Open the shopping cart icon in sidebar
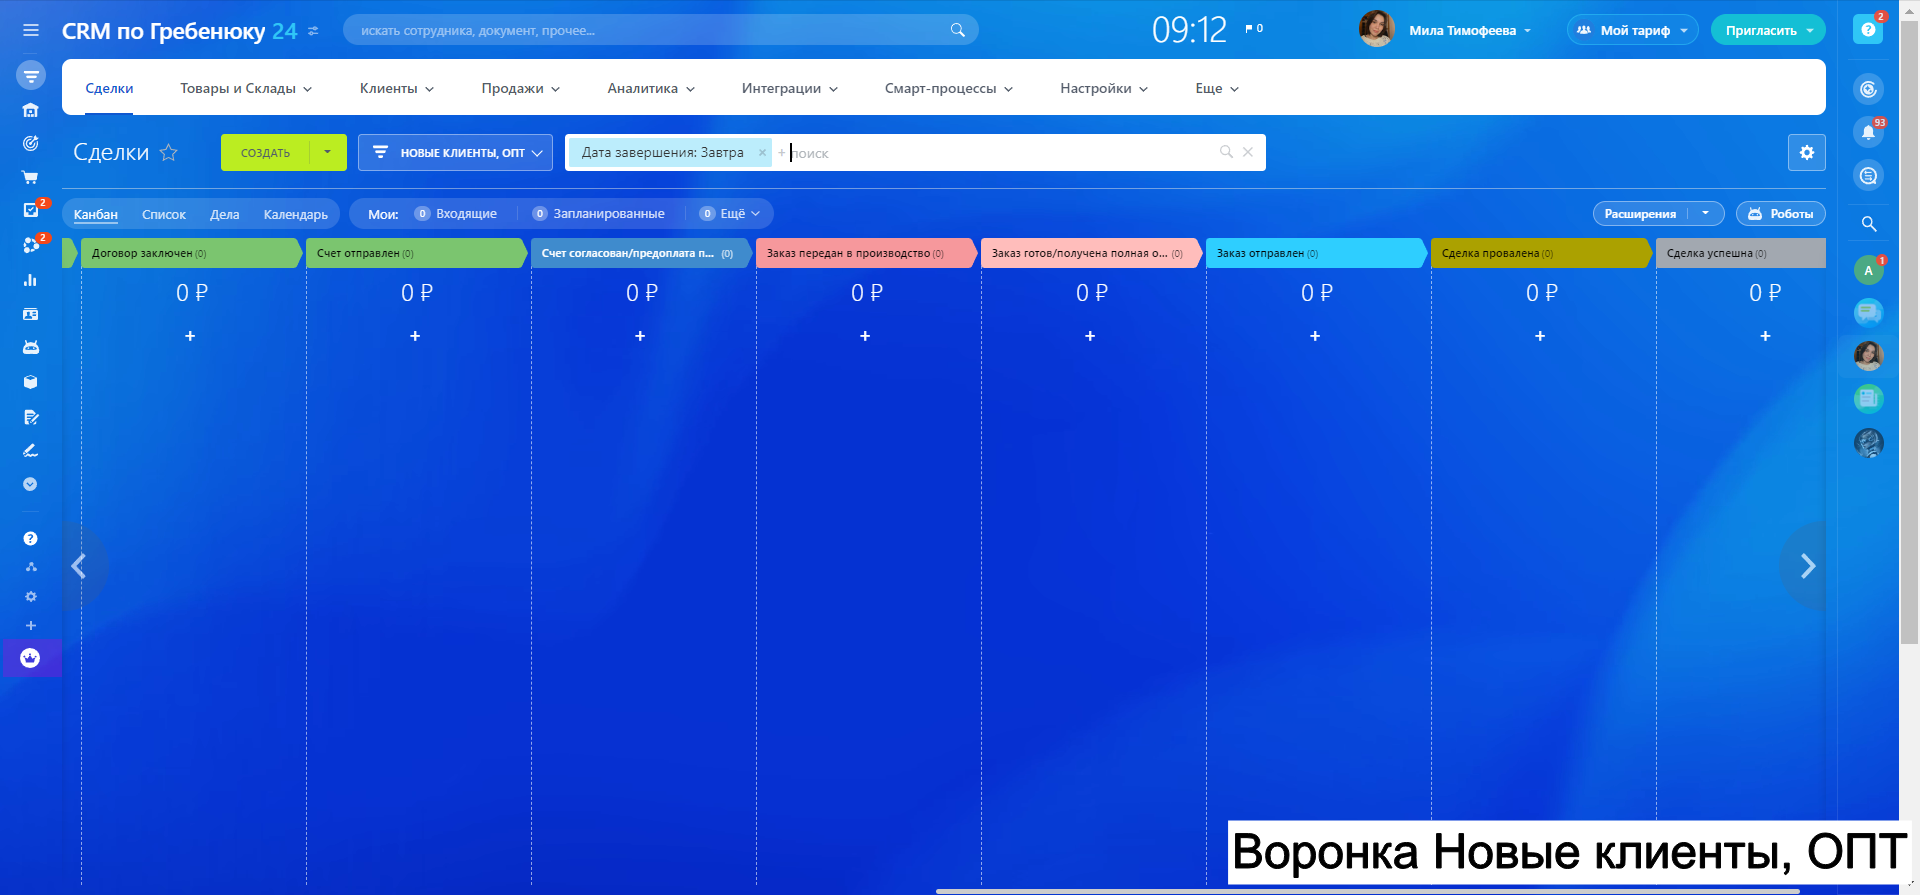Image resolution: width=1920 pixels, height=895 pixels. point(31,177)
